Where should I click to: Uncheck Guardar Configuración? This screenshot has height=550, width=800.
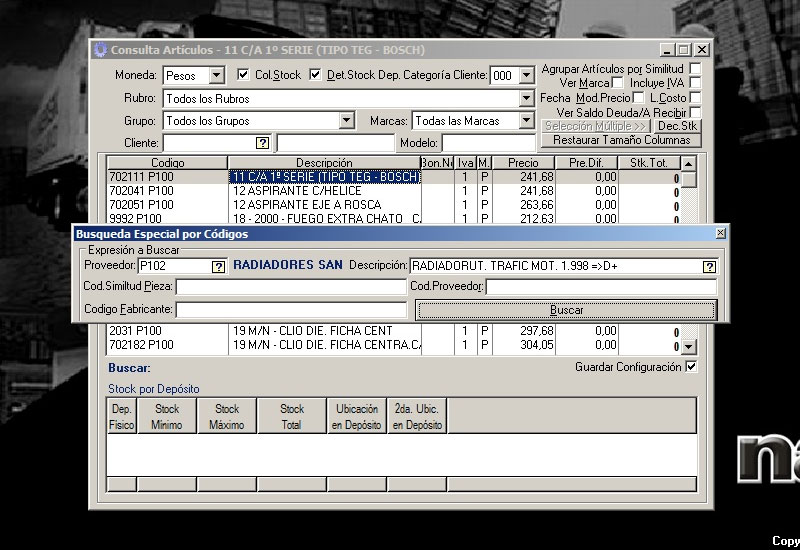coord(691,367)
